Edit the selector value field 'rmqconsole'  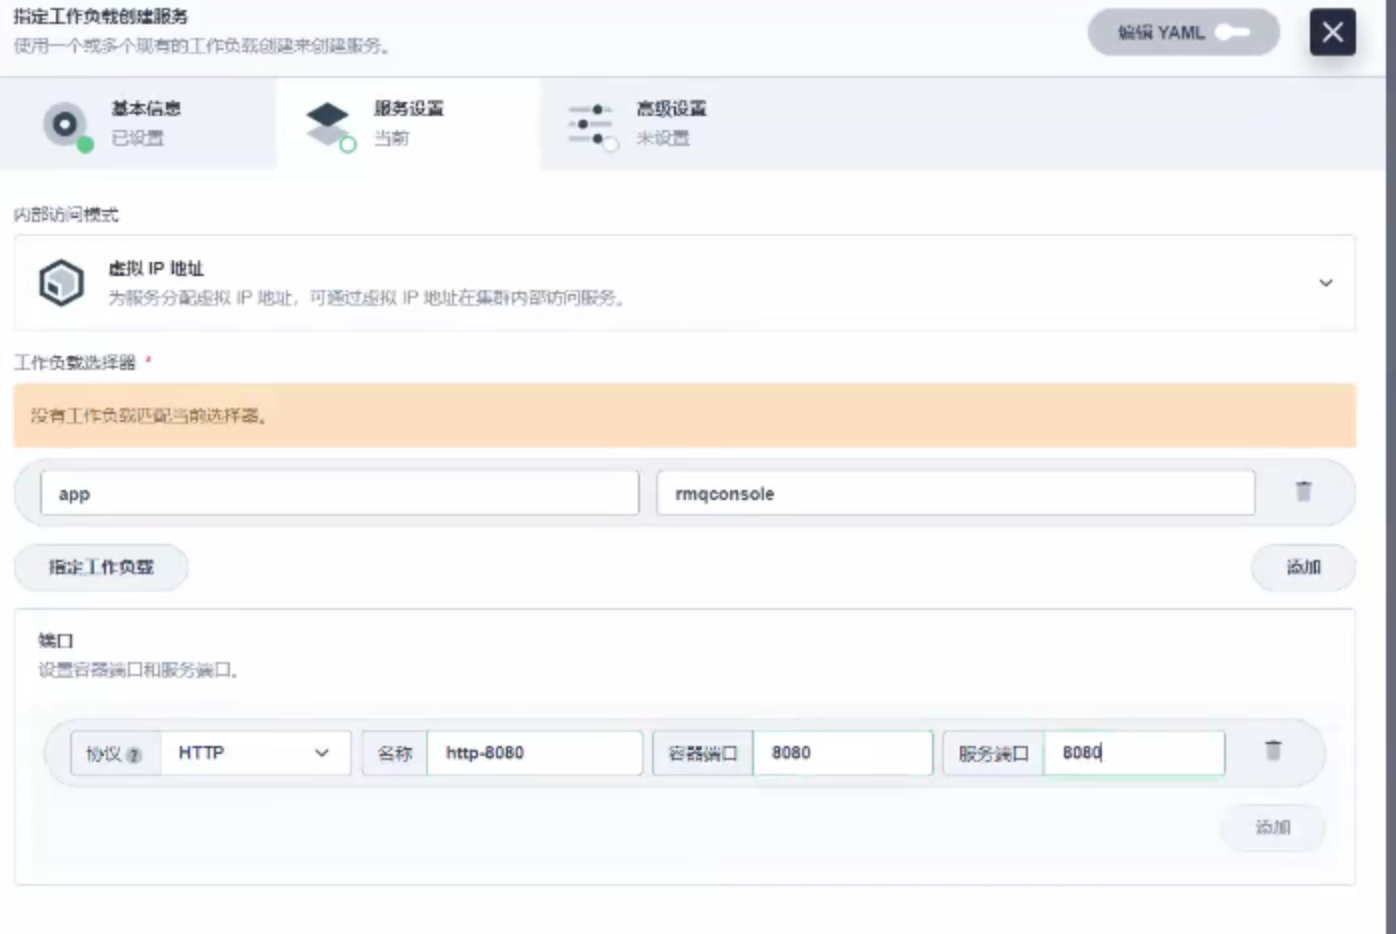coord(955,493)
